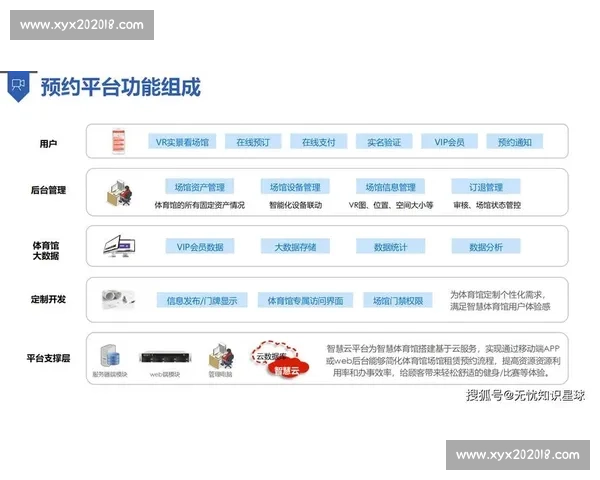Click the 数据统计 box
Image resolution: width=600 pixels, height=480 pixels.
click(390, 247)
